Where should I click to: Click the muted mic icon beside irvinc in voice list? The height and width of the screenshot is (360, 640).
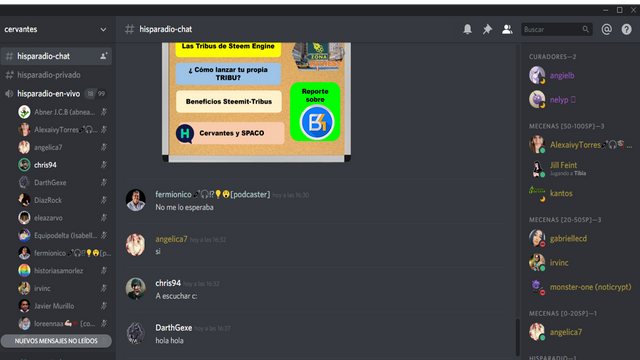point(104,288)
